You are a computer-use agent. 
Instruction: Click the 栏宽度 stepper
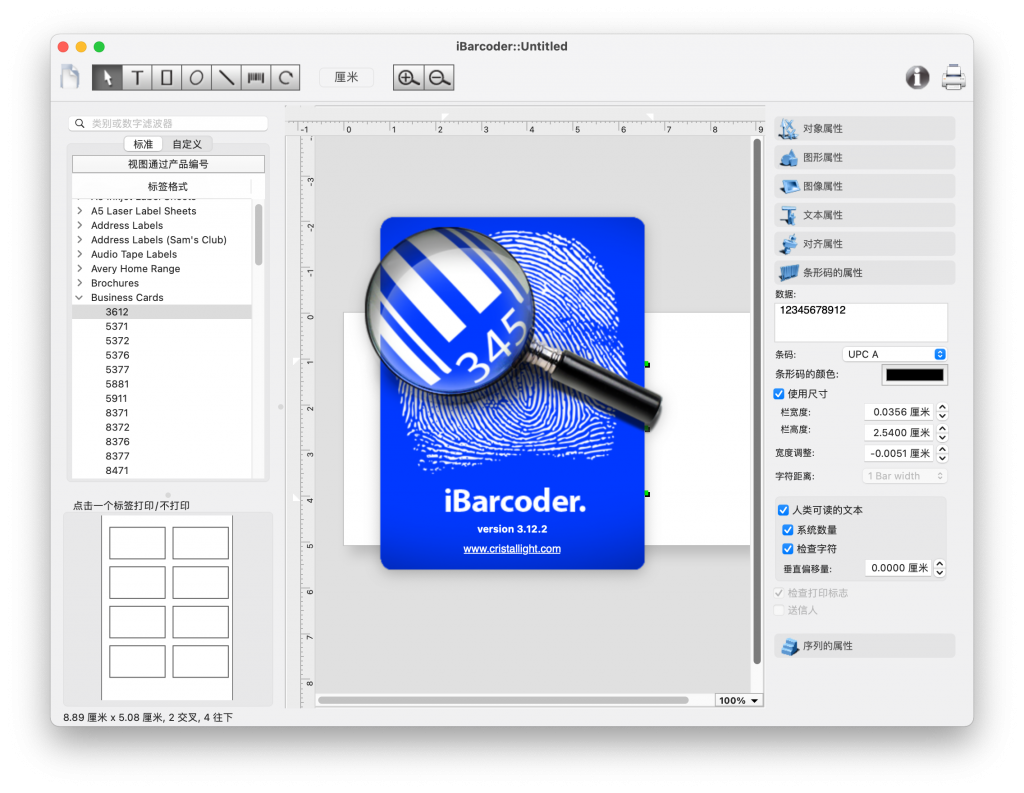click(942, 412)
